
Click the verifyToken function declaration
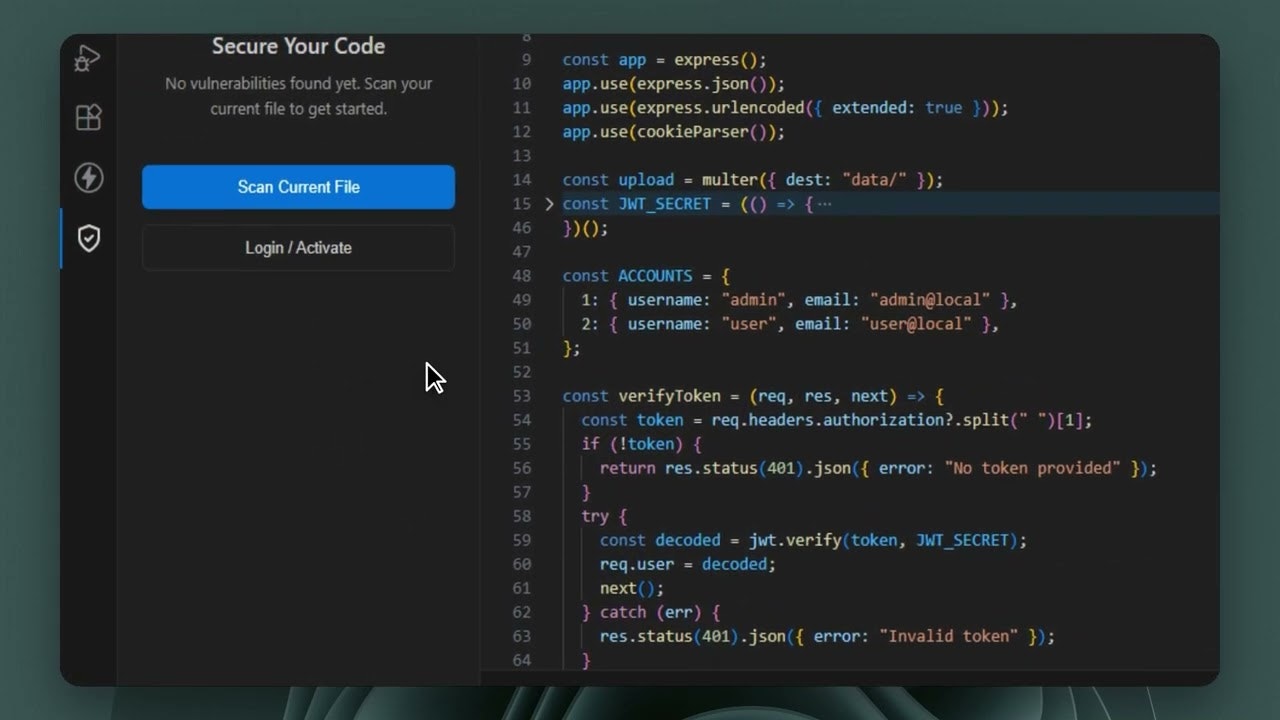coord(753,396)
